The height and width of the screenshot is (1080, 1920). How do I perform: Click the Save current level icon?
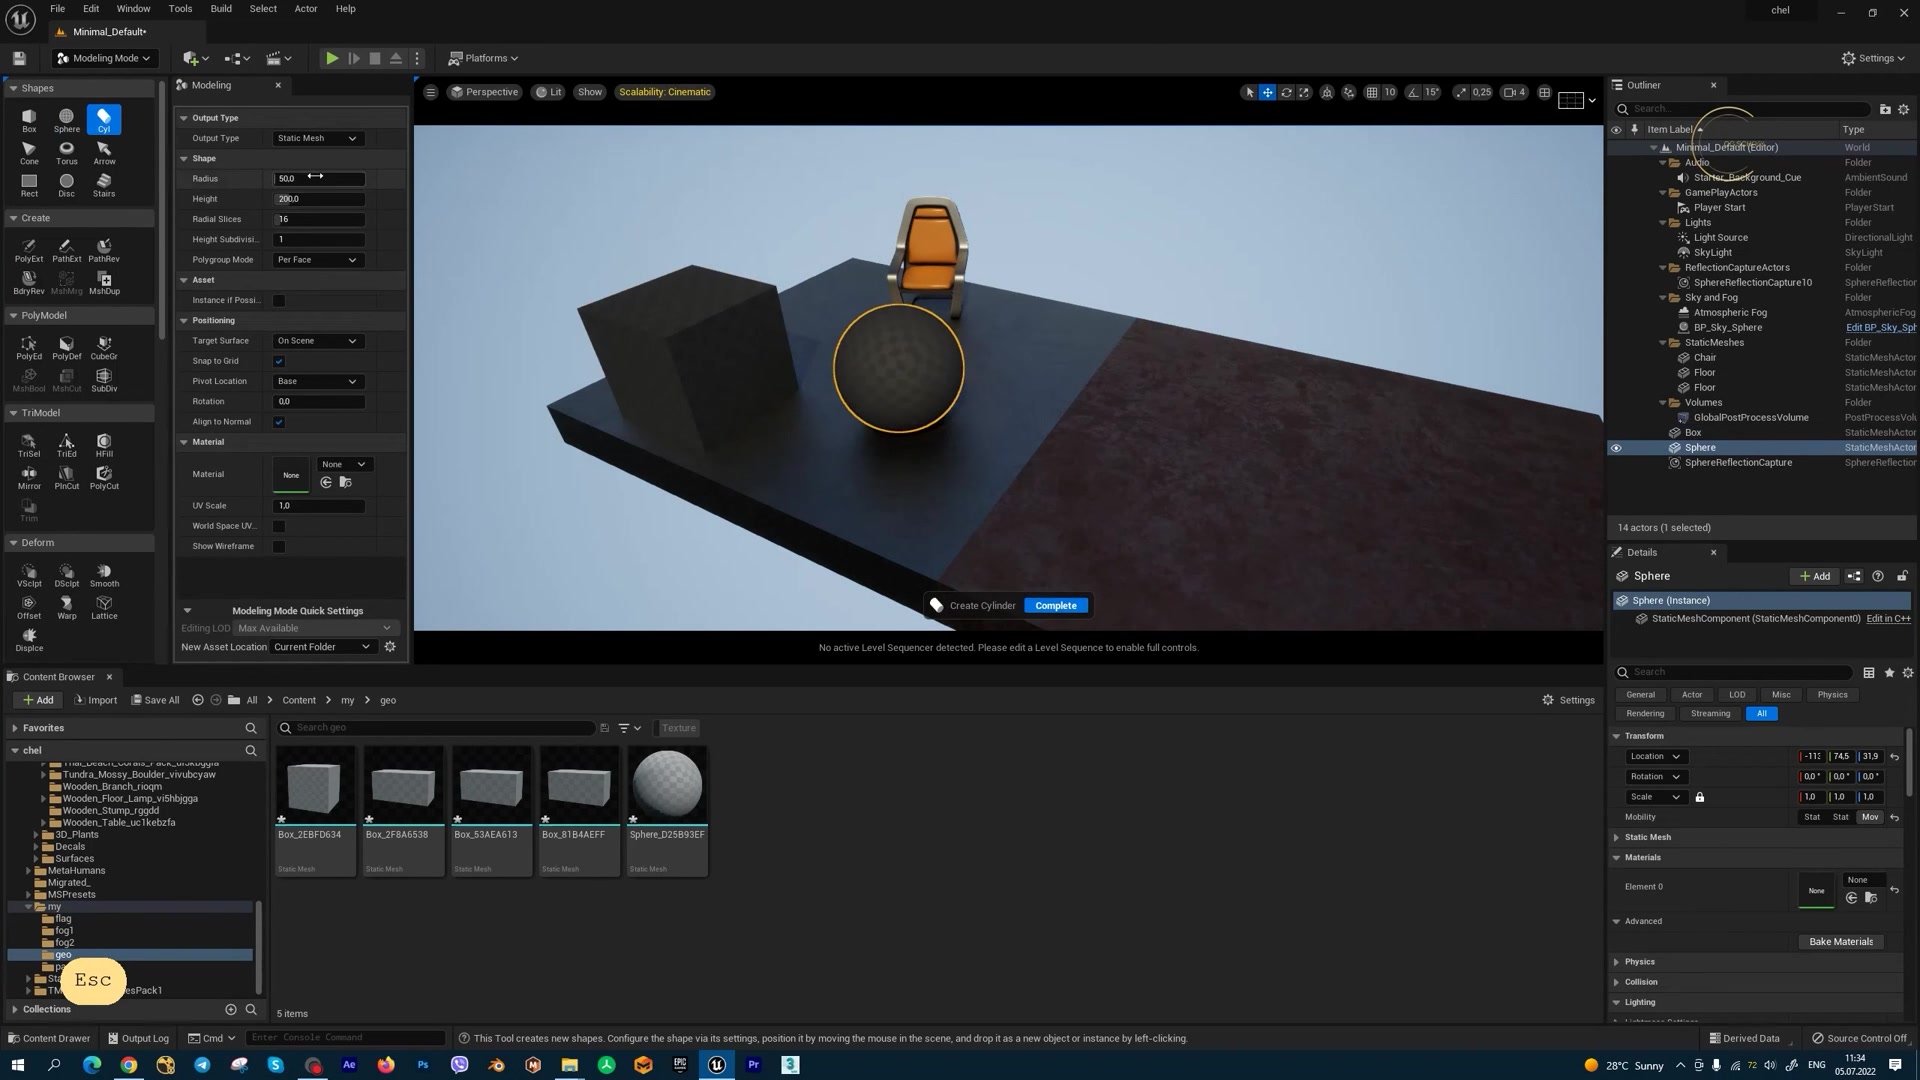point(17,58)
